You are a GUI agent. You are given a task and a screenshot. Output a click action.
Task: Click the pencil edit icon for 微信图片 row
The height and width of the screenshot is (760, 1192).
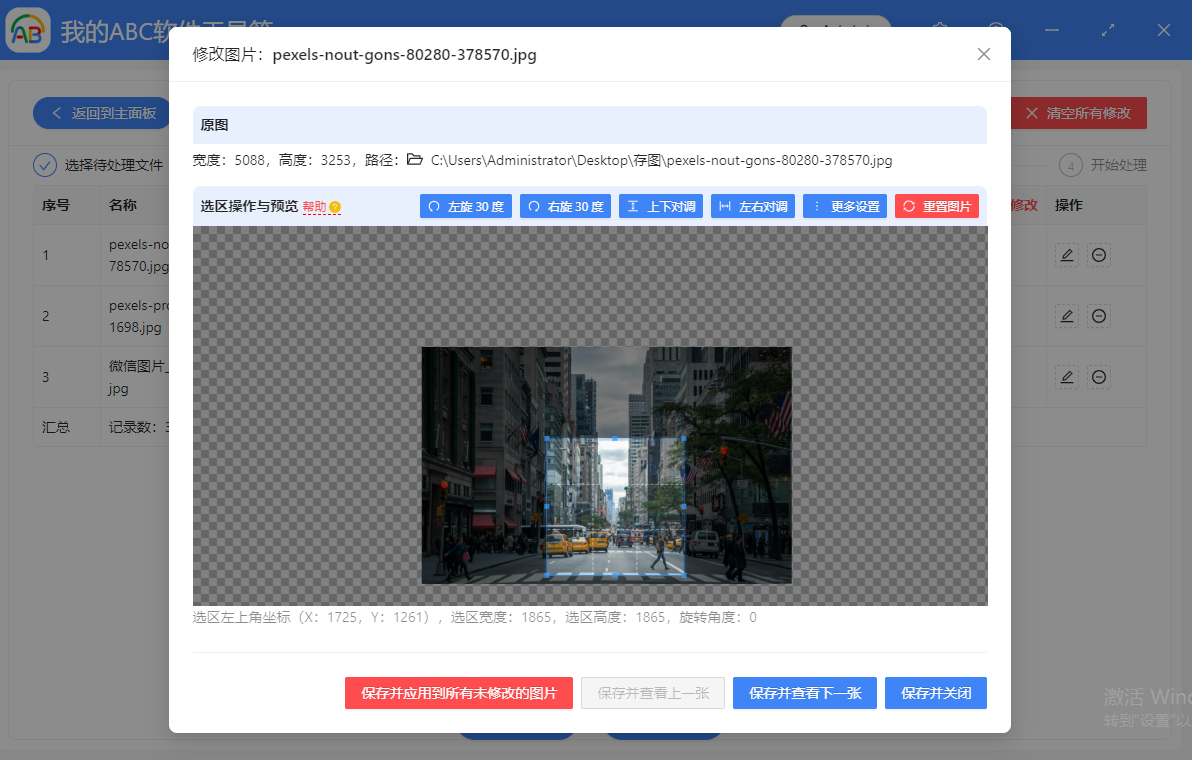pos(1066,377)
